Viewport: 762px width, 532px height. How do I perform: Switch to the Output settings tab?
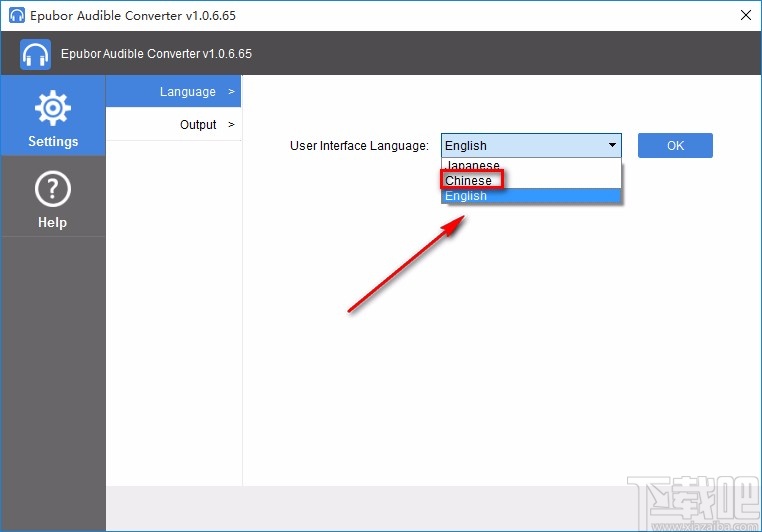point(173,124)
